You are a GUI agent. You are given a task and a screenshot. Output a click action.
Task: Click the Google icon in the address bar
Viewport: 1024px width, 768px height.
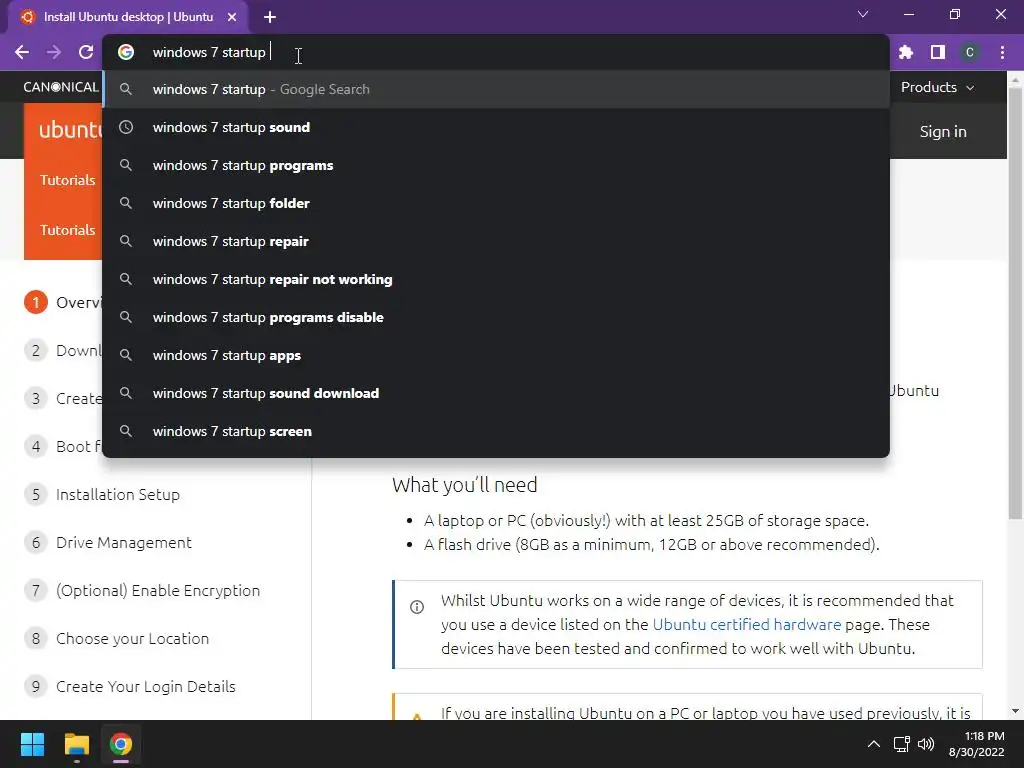pos(126,52)
